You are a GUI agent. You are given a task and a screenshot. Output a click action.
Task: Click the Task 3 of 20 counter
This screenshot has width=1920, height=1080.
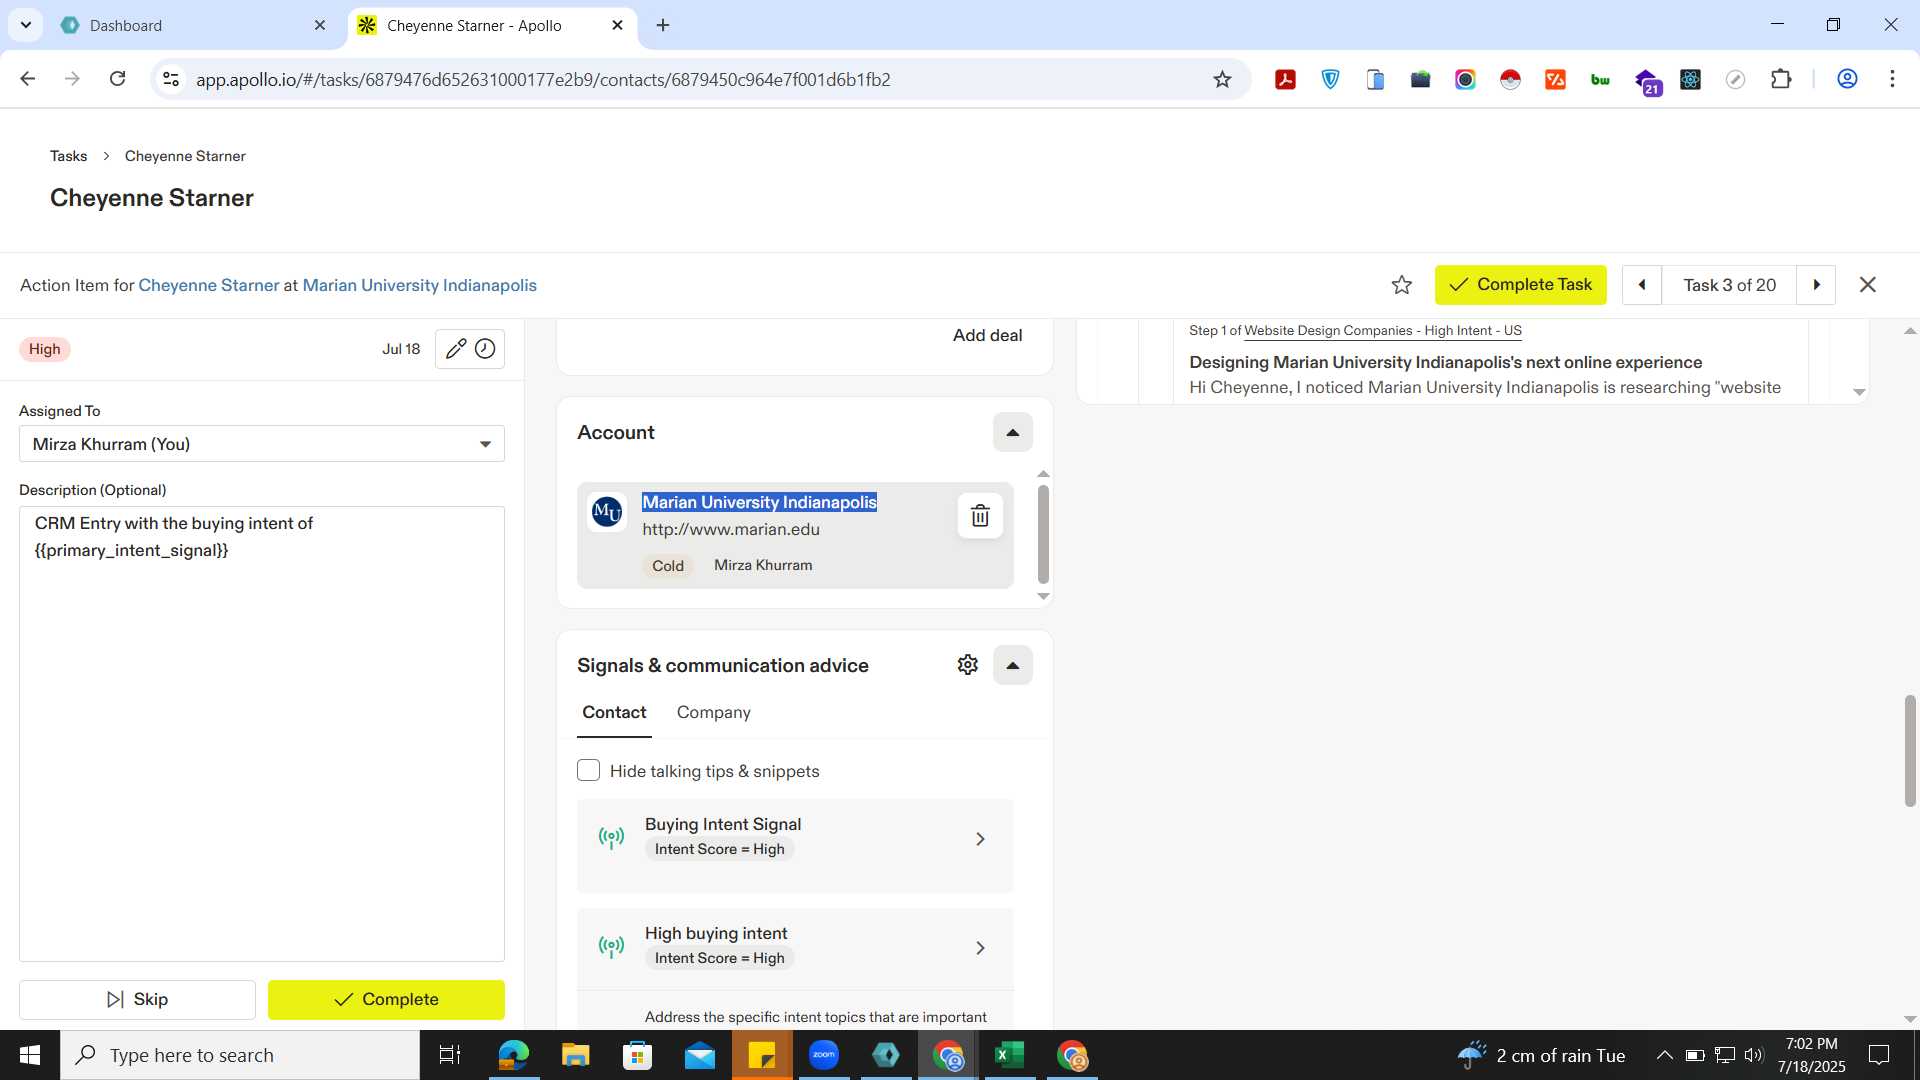1729,285
